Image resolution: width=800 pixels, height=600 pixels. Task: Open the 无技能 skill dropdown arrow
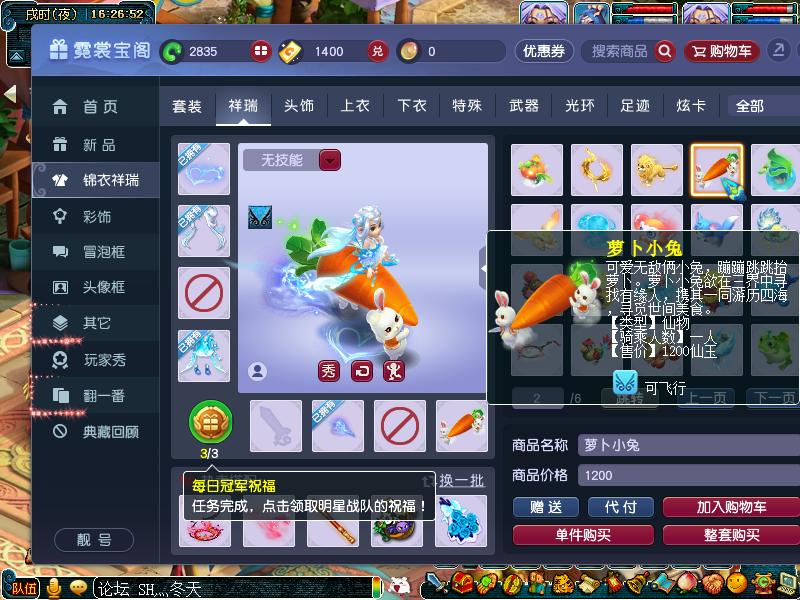pos(330,161)
